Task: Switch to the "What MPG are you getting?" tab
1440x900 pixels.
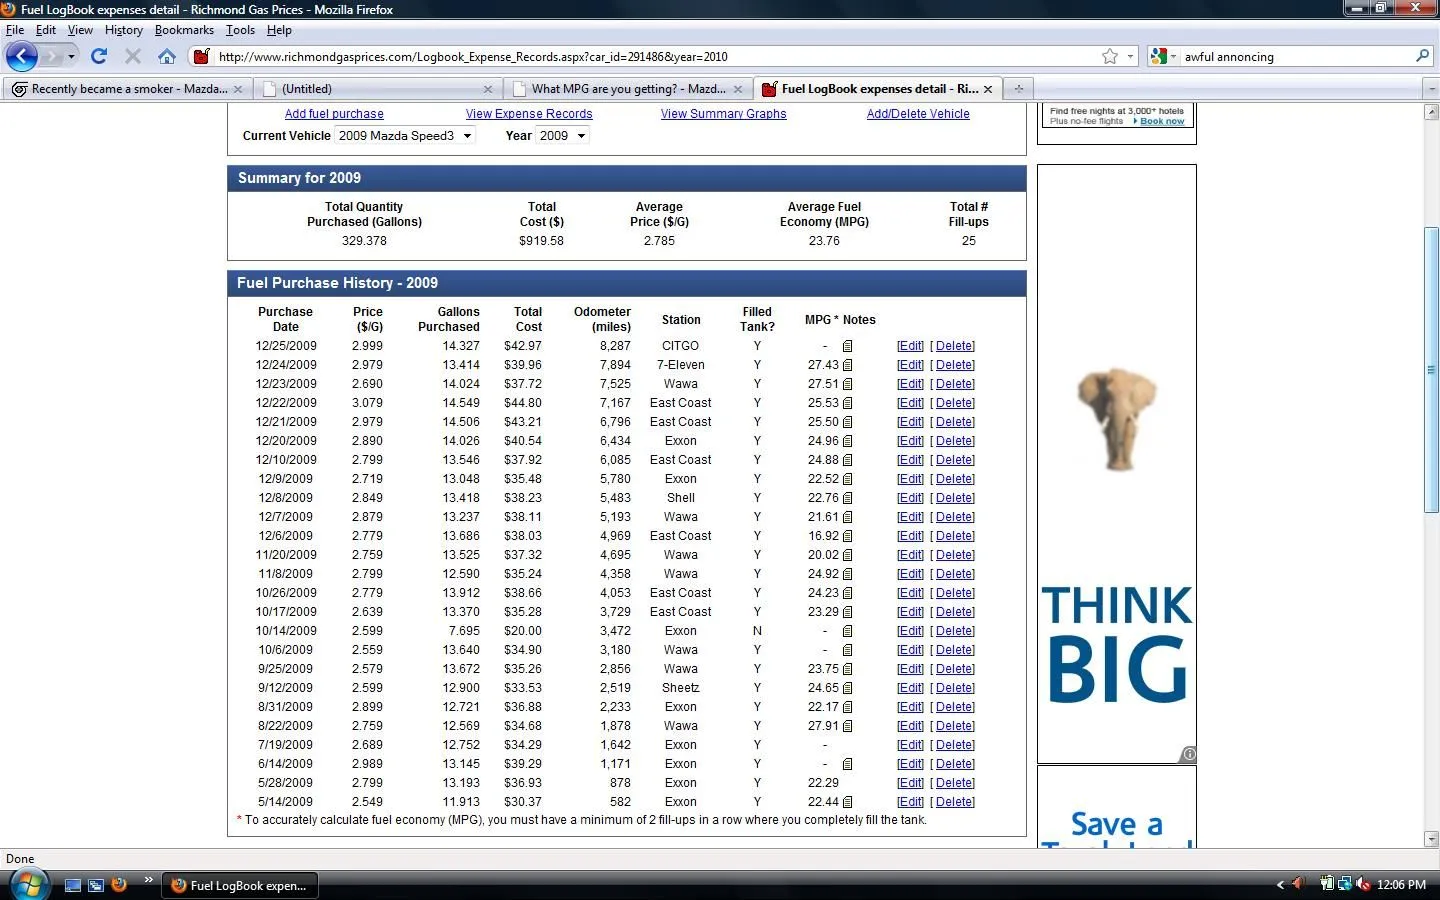Action: [627, 89]
